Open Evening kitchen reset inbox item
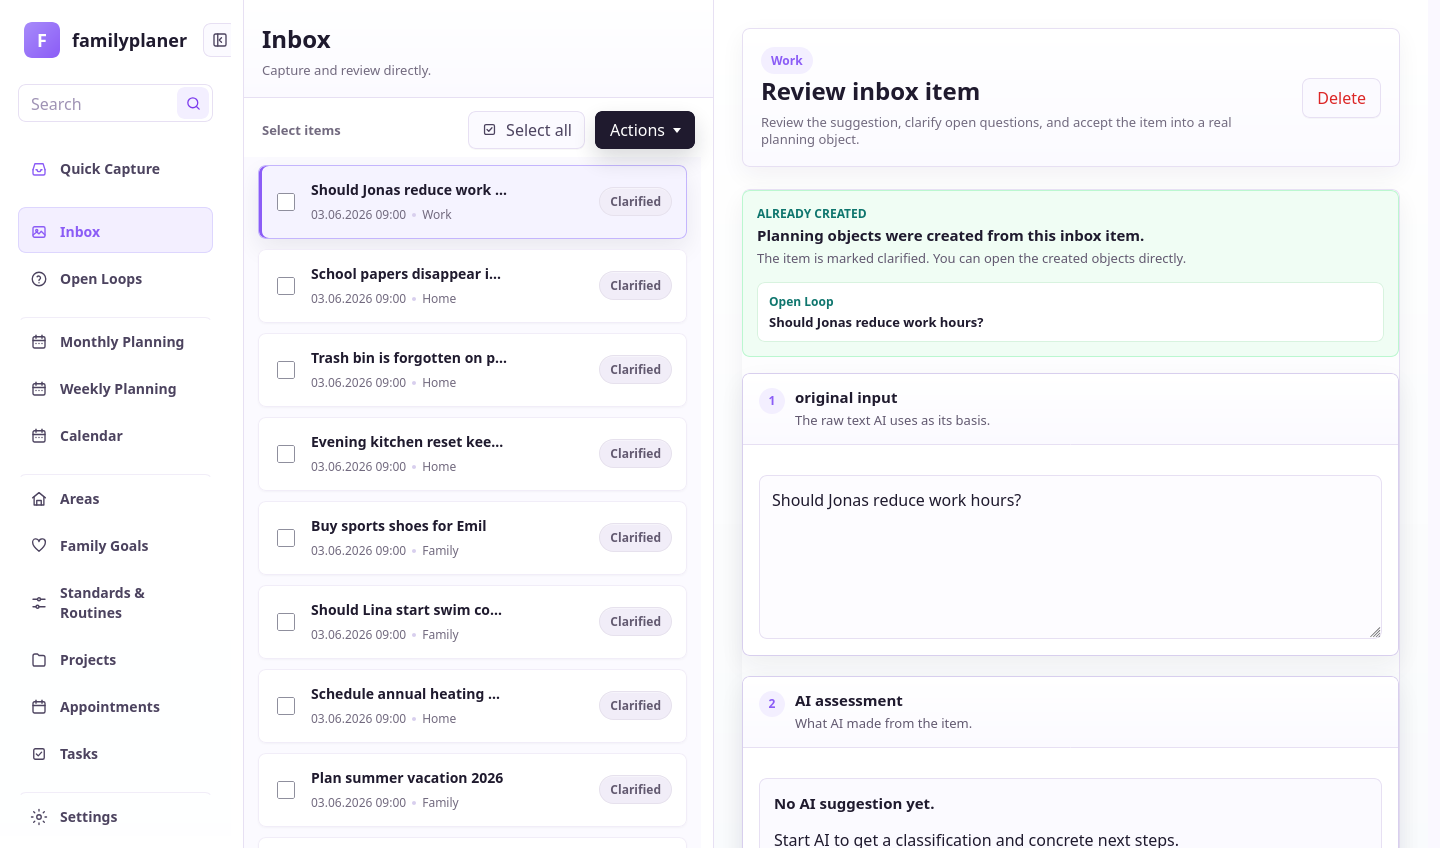The height and width of the screenshot is (848, 1440). [x=472, y=454]
